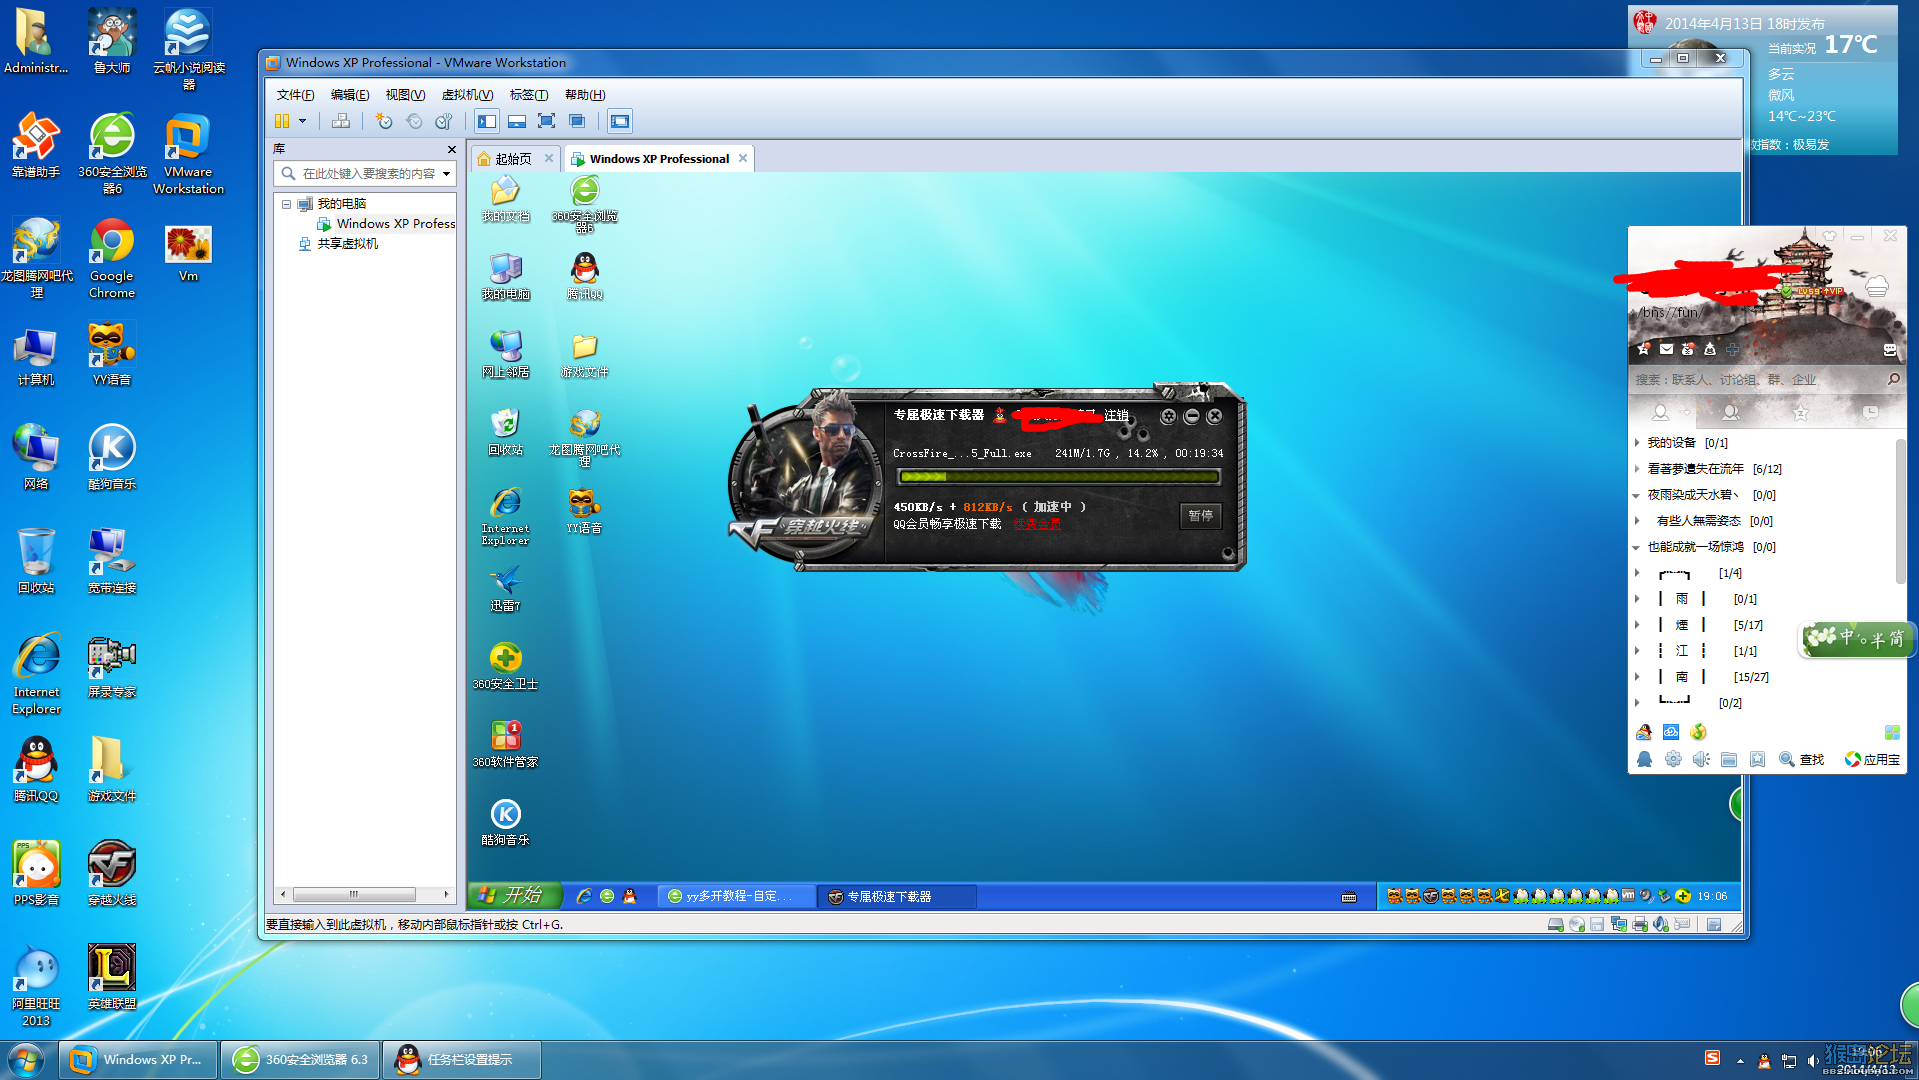Take a snapshot with the snapshot toolbar icon
The image size is (1919, 1080).
coord(384,121)
